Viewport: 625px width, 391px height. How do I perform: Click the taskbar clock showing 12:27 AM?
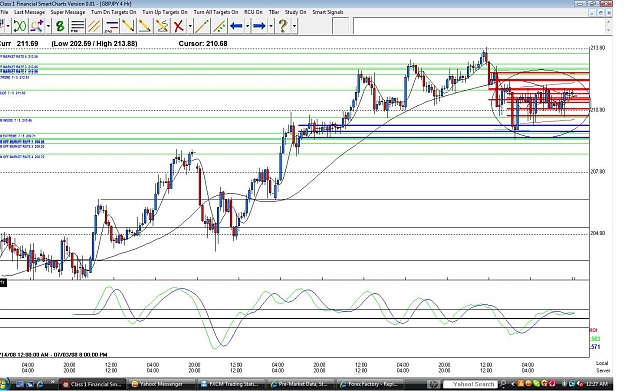pos(597,384)
